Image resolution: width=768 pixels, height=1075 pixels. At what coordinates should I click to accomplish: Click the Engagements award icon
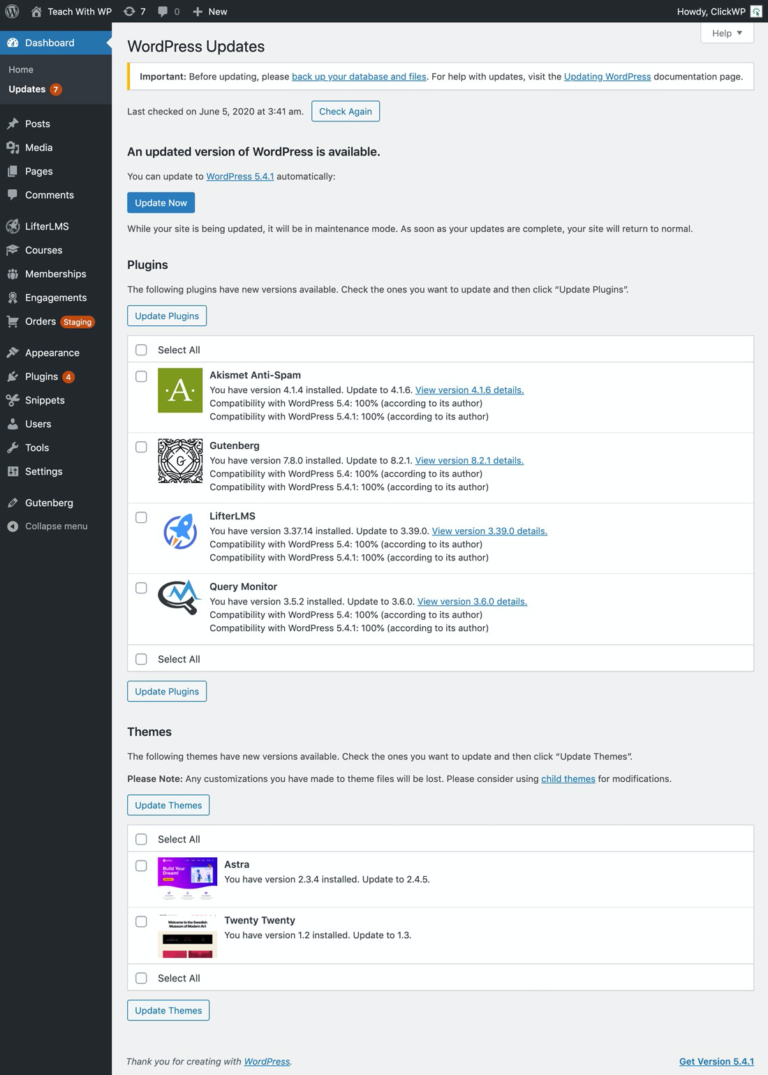(x=12, y=298)
